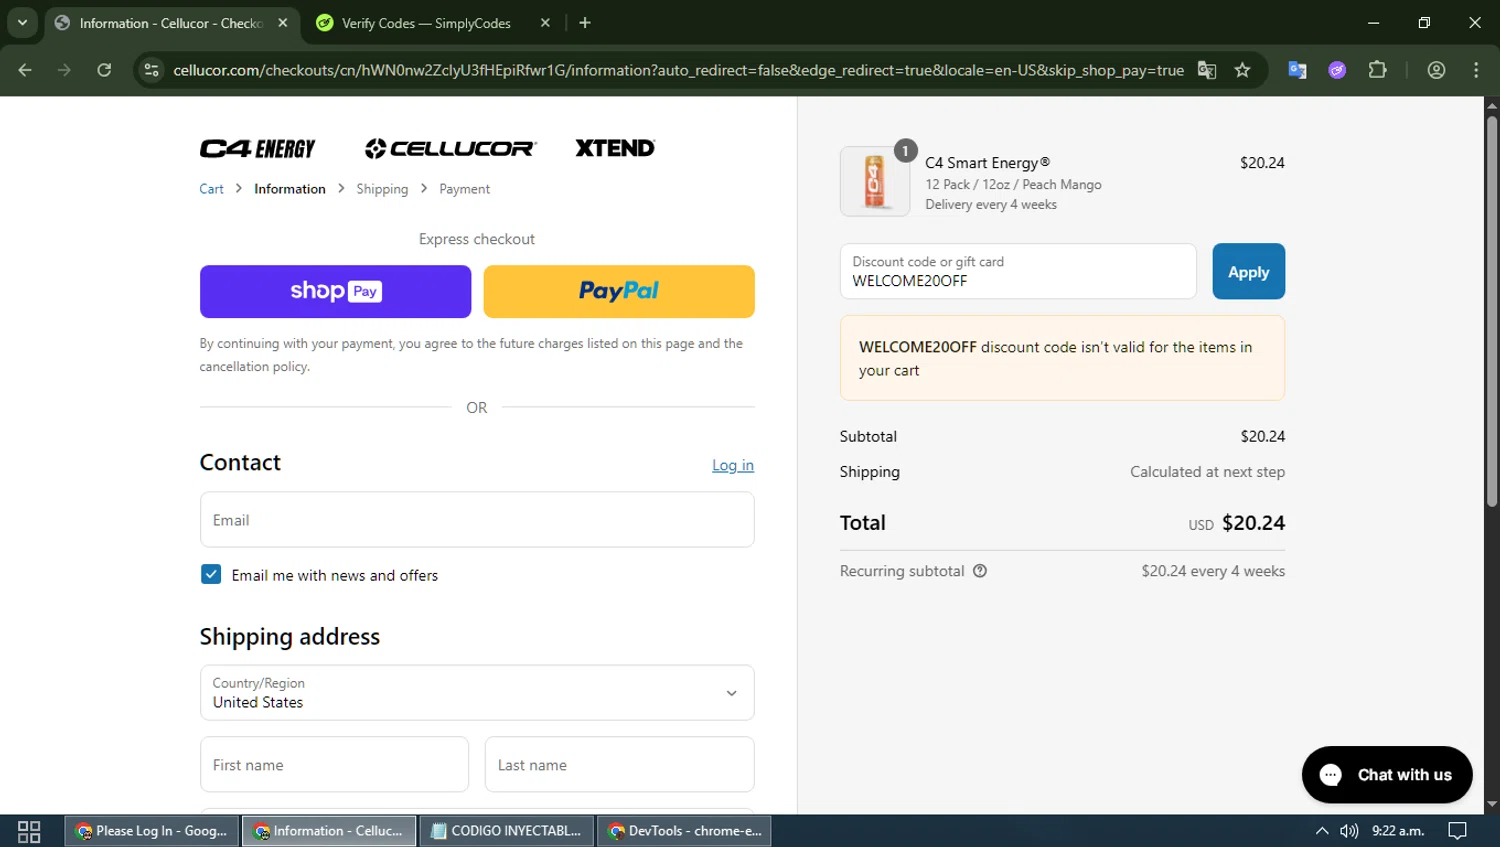Switch to Please Log In - Google taskbar window
The image size is (1500, 847).
coord(153,831)
